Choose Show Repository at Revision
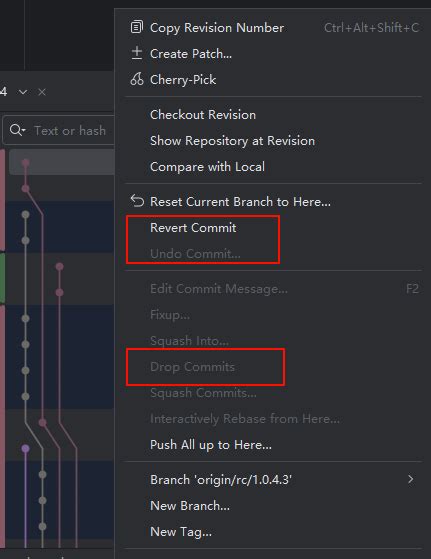 [x=232, y=141]
